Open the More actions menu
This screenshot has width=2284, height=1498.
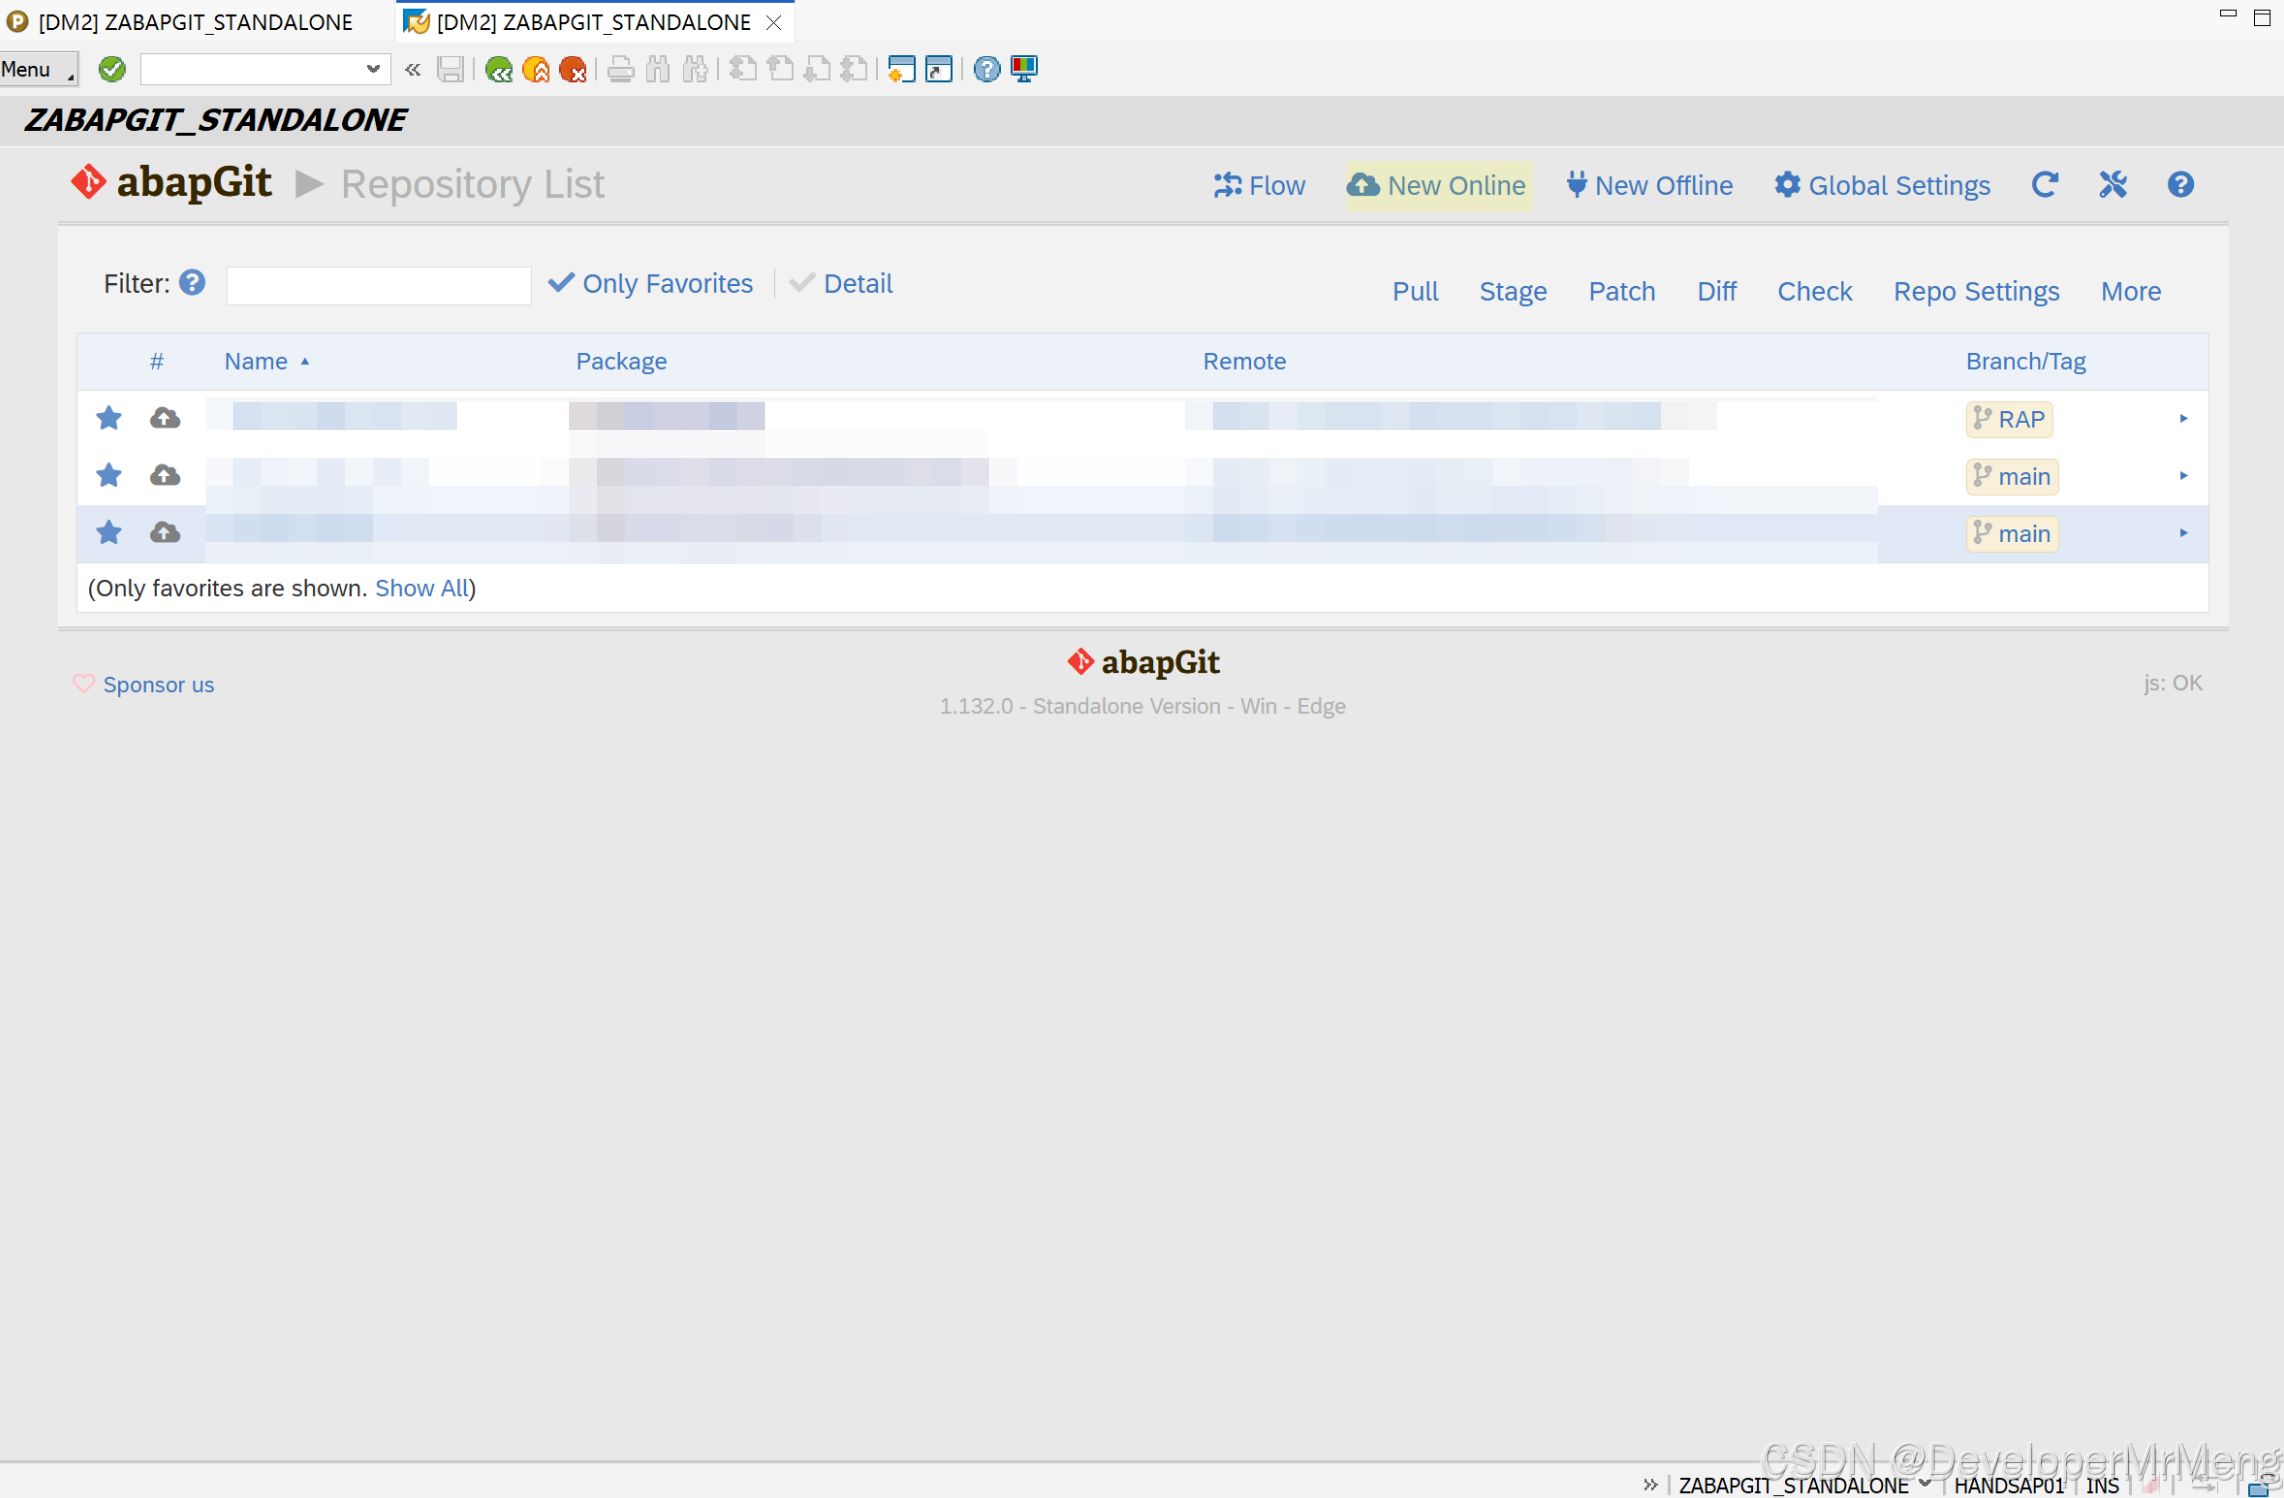[2130, 292]
